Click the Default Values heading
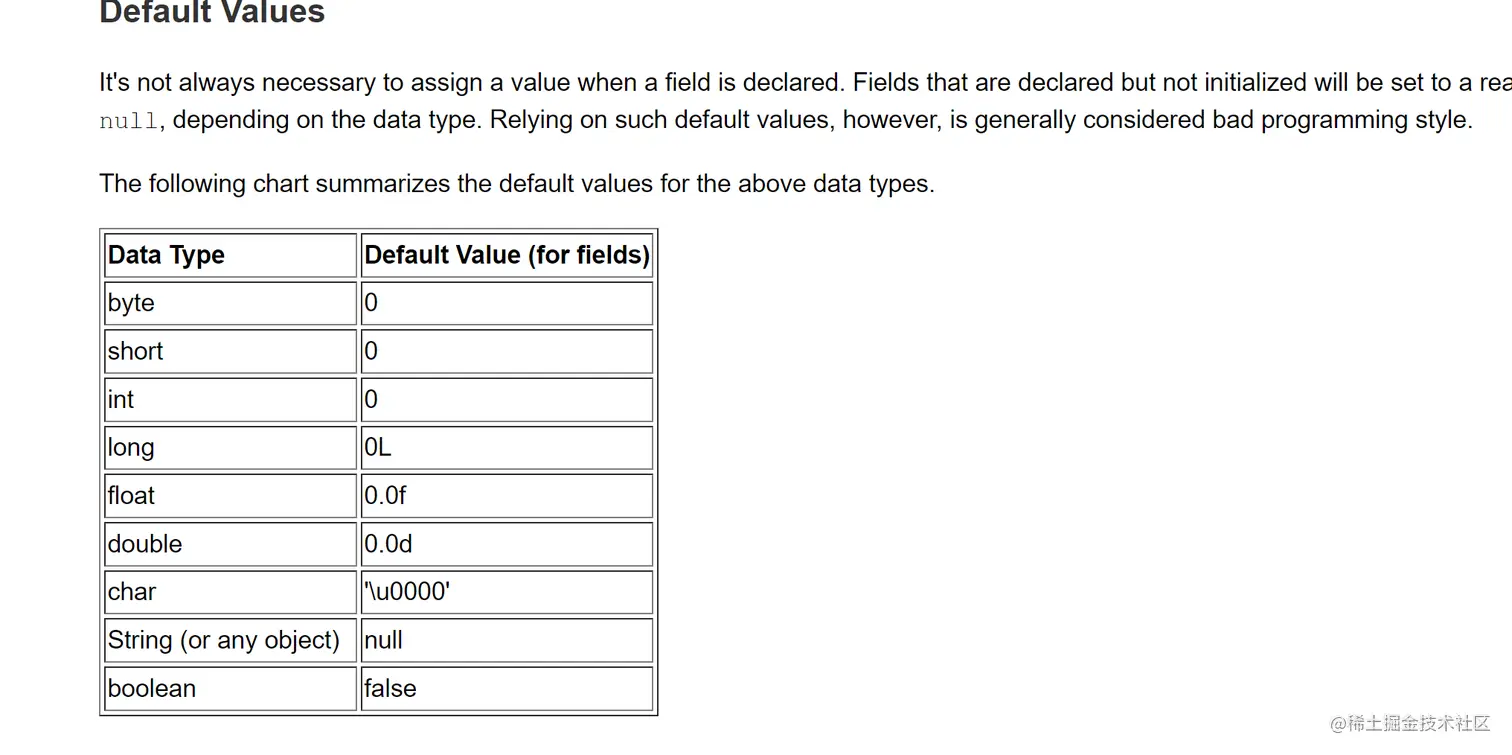The width and height of the screenshot is (1512, 755). point(212,13)
